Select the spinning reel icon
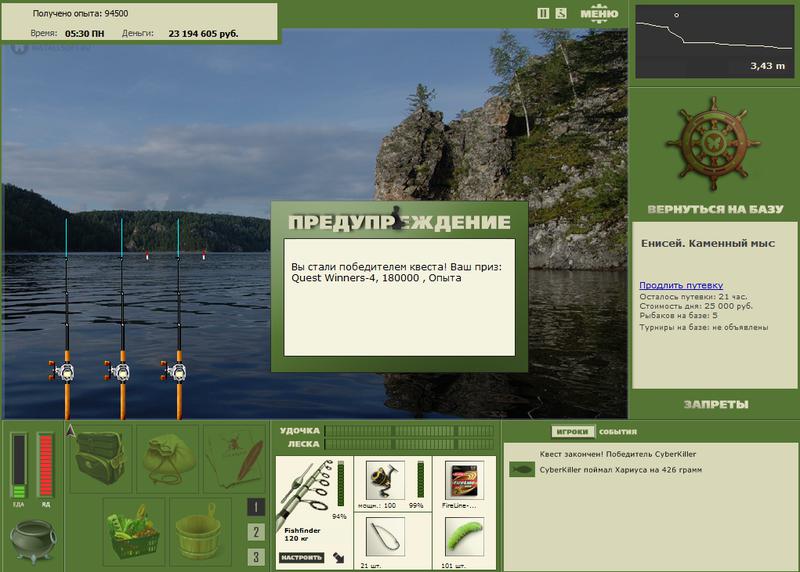This screenshot has width=800, height=572. pyautogui.click(x=385, y=480)
